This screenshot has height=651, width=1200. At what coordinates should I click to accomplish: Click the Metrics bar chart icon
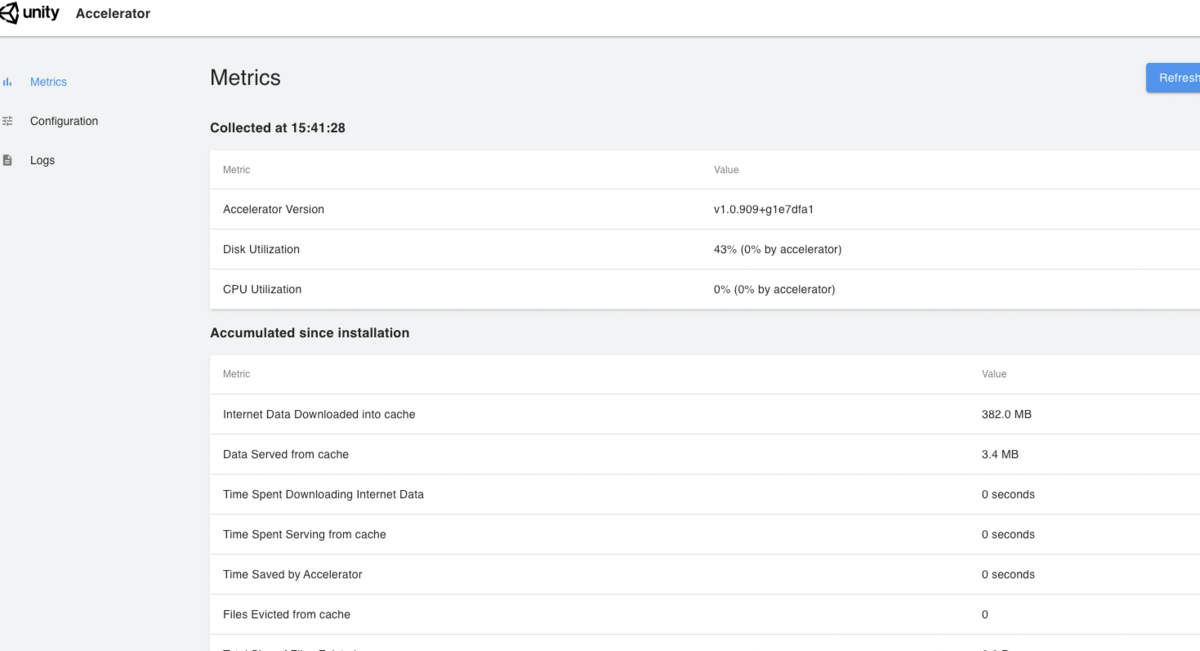[x=8, y=82]
